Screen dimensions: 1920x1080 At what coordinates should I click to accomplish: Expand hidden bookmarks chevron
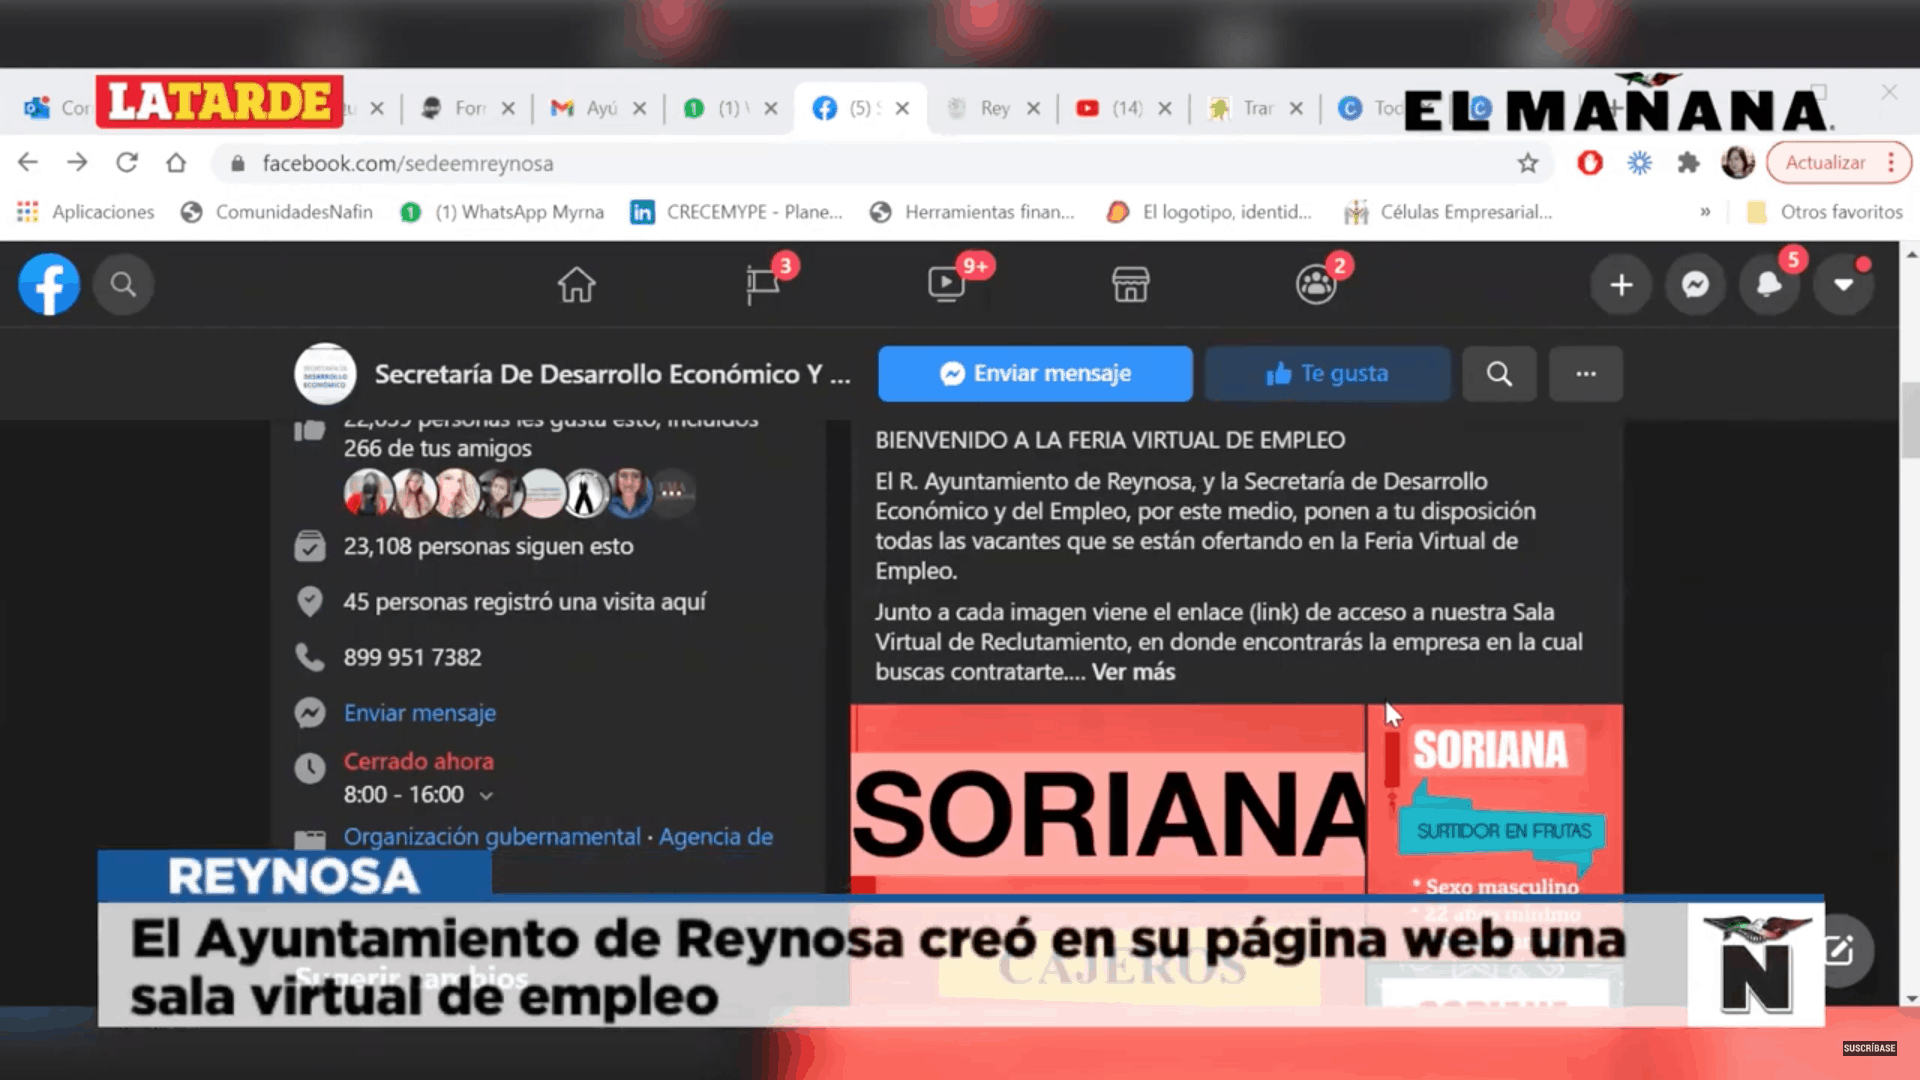click(1705, 212)
